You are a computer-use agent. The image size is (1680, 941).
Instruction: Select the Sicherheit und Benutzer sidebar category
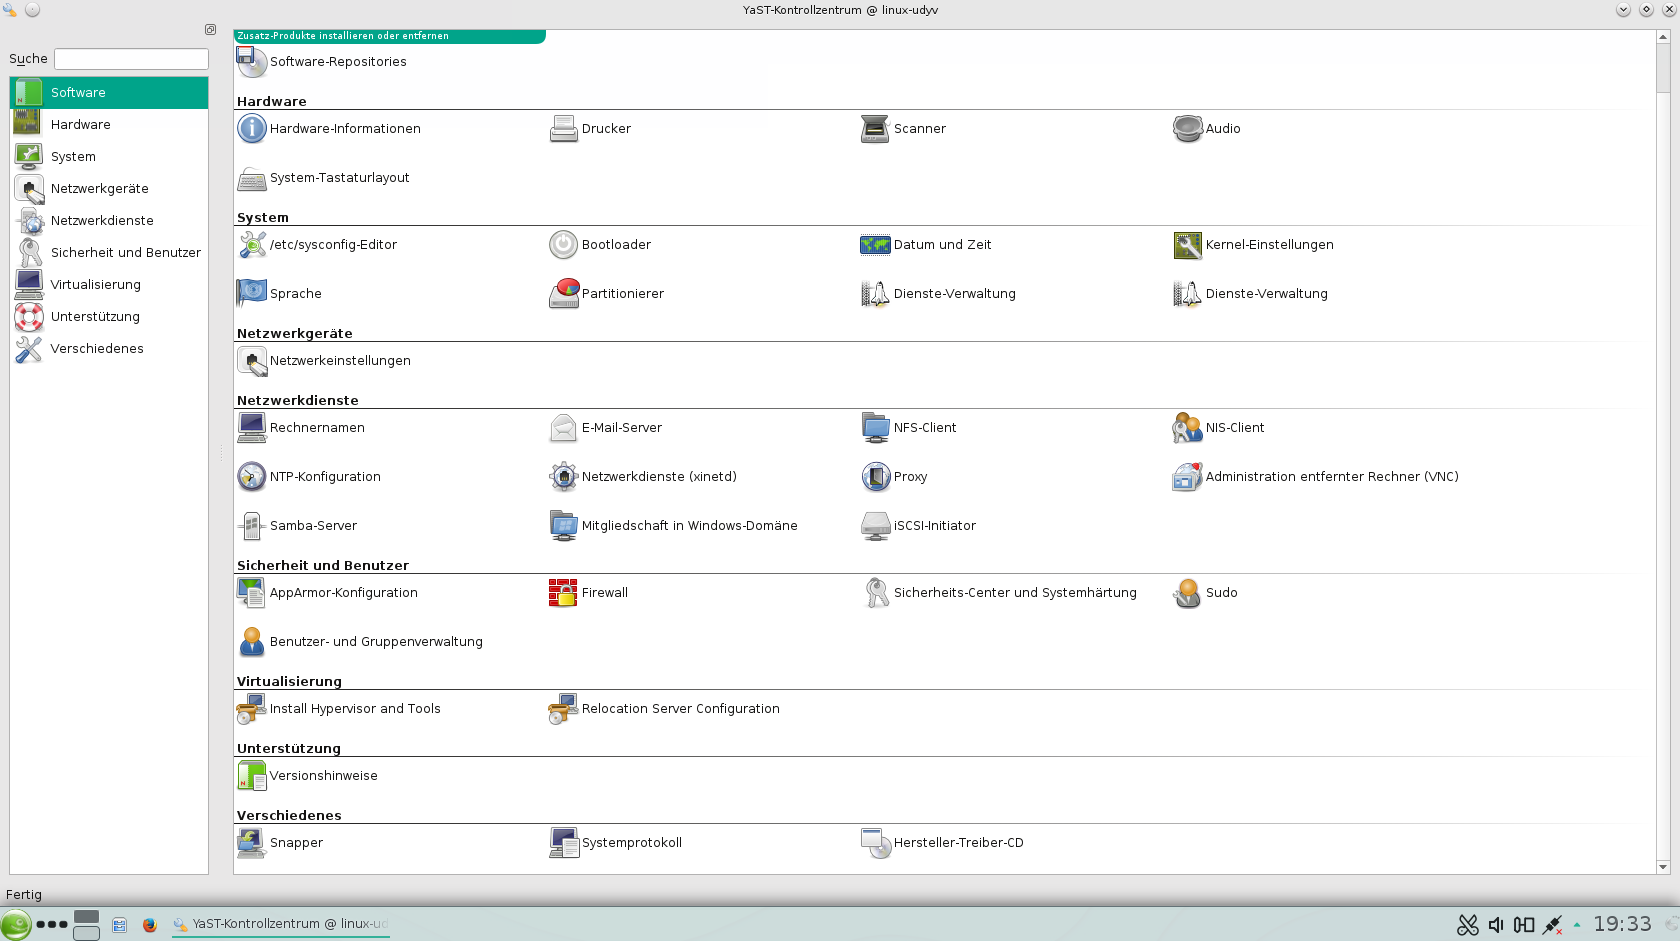tap(124, 252)
